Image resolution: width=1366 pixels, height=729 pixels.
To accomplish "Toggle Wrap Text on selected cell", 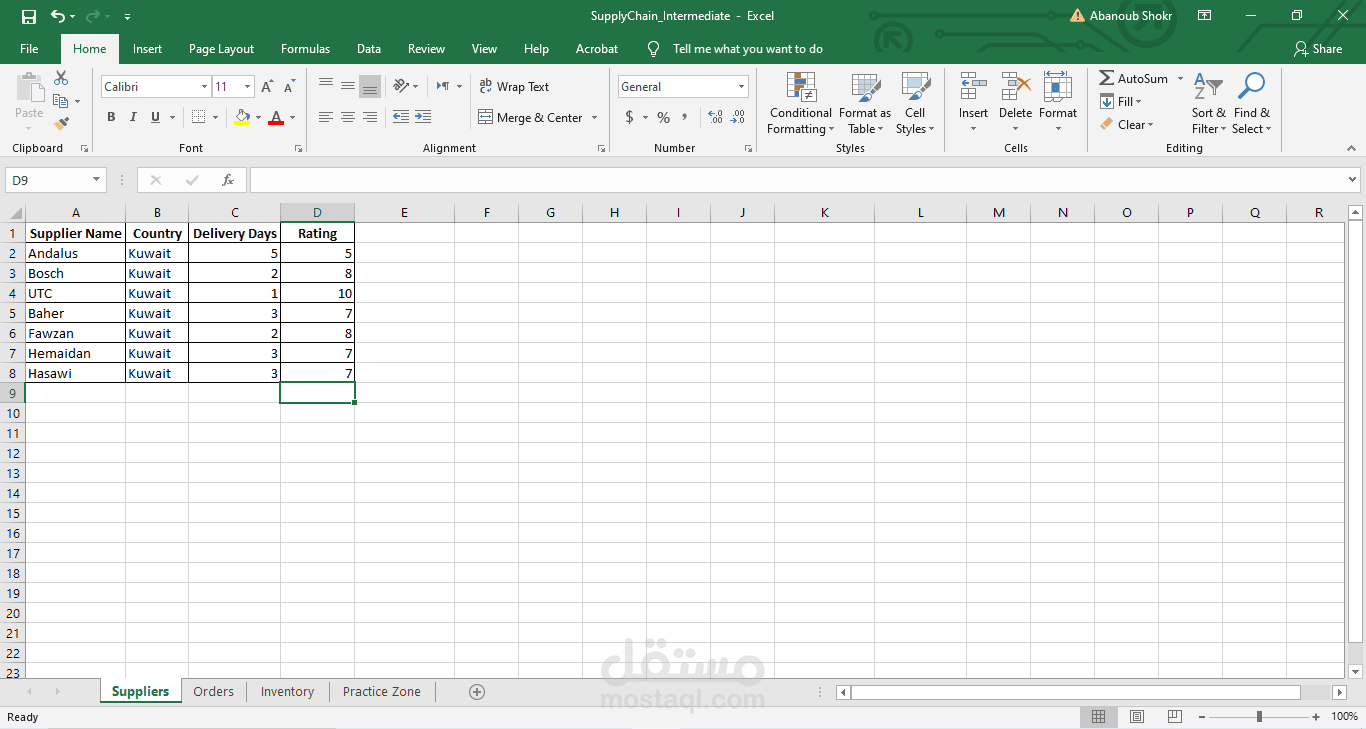I will pyautogui.click(x=514, y=87).
